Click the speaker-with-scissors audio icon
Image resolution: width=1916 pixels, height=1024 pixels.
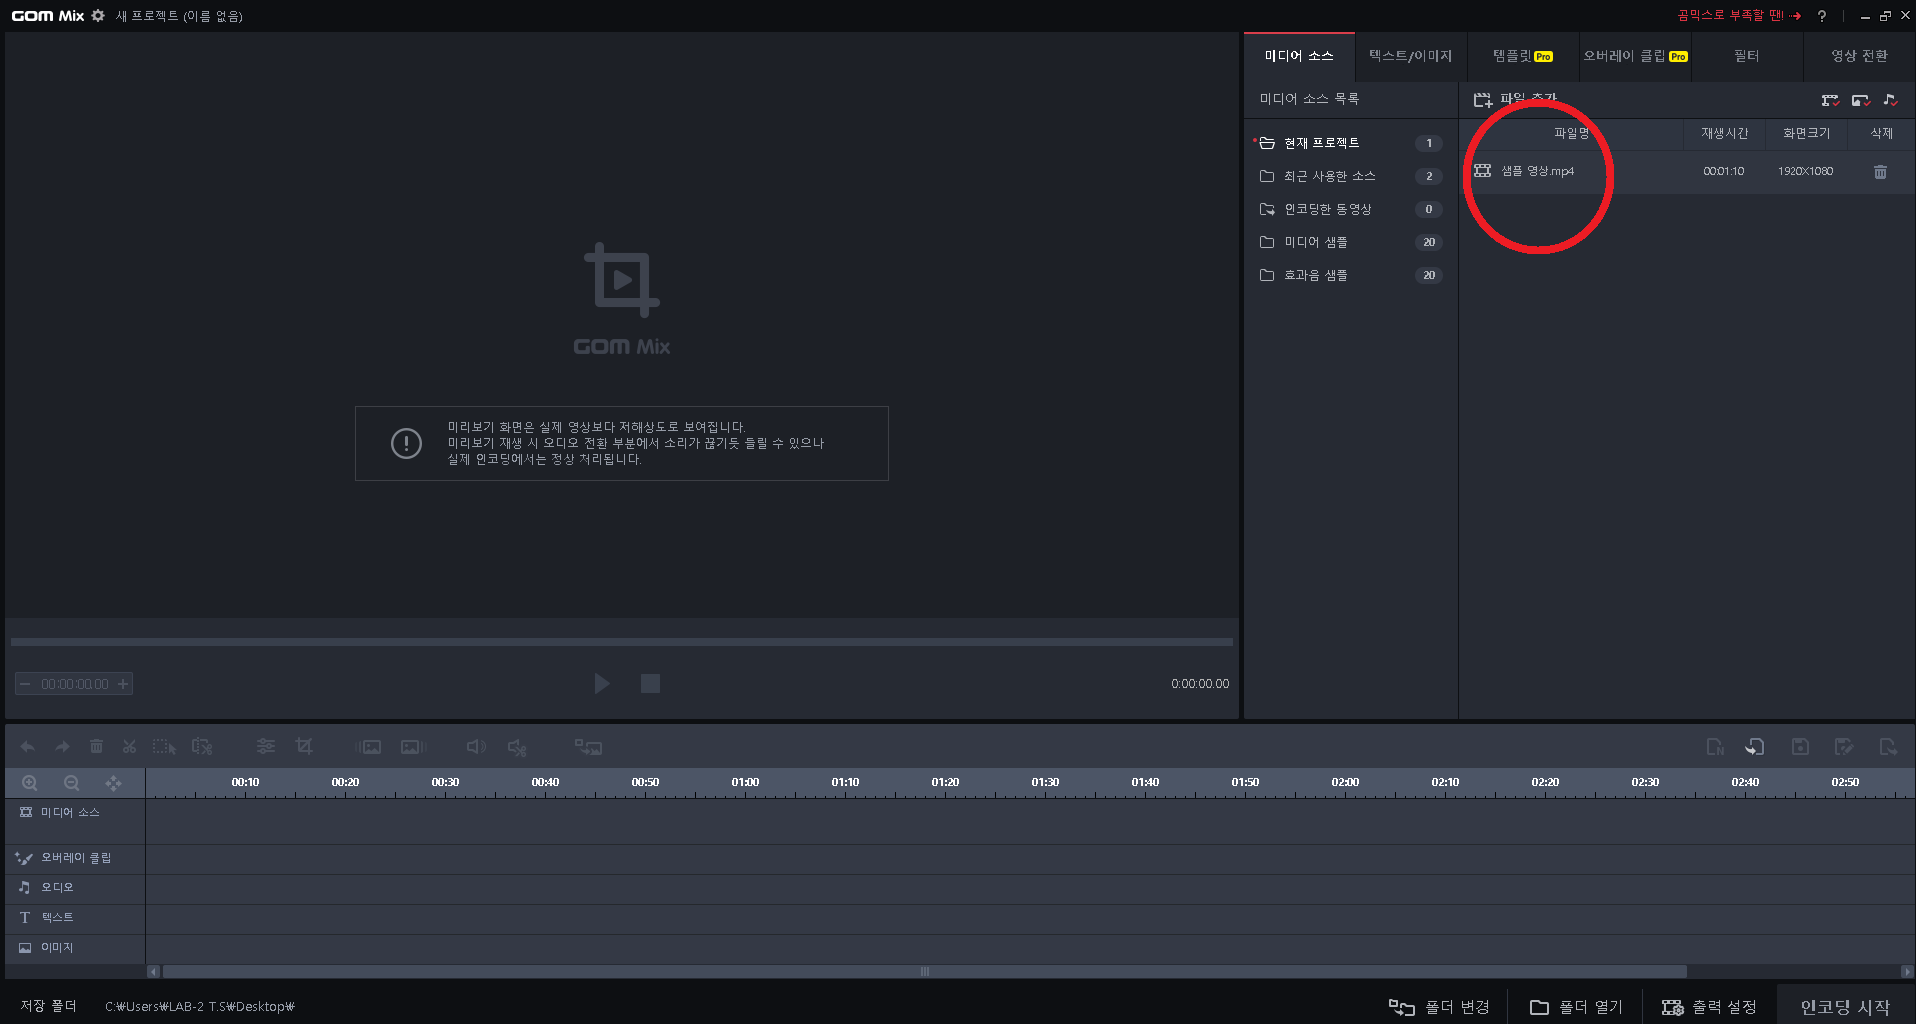coord(517,747)
